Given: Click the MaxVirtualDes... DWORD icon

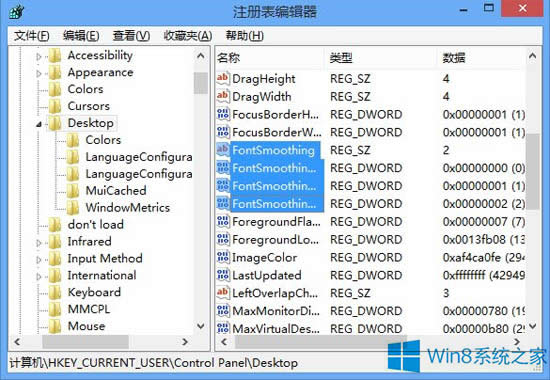Looking at the screenshot, I should 223,328.
